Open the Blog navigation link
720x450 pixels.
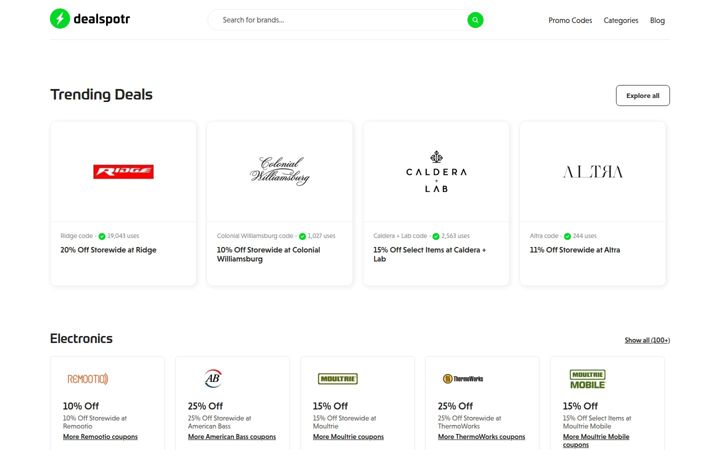[657, 20]
